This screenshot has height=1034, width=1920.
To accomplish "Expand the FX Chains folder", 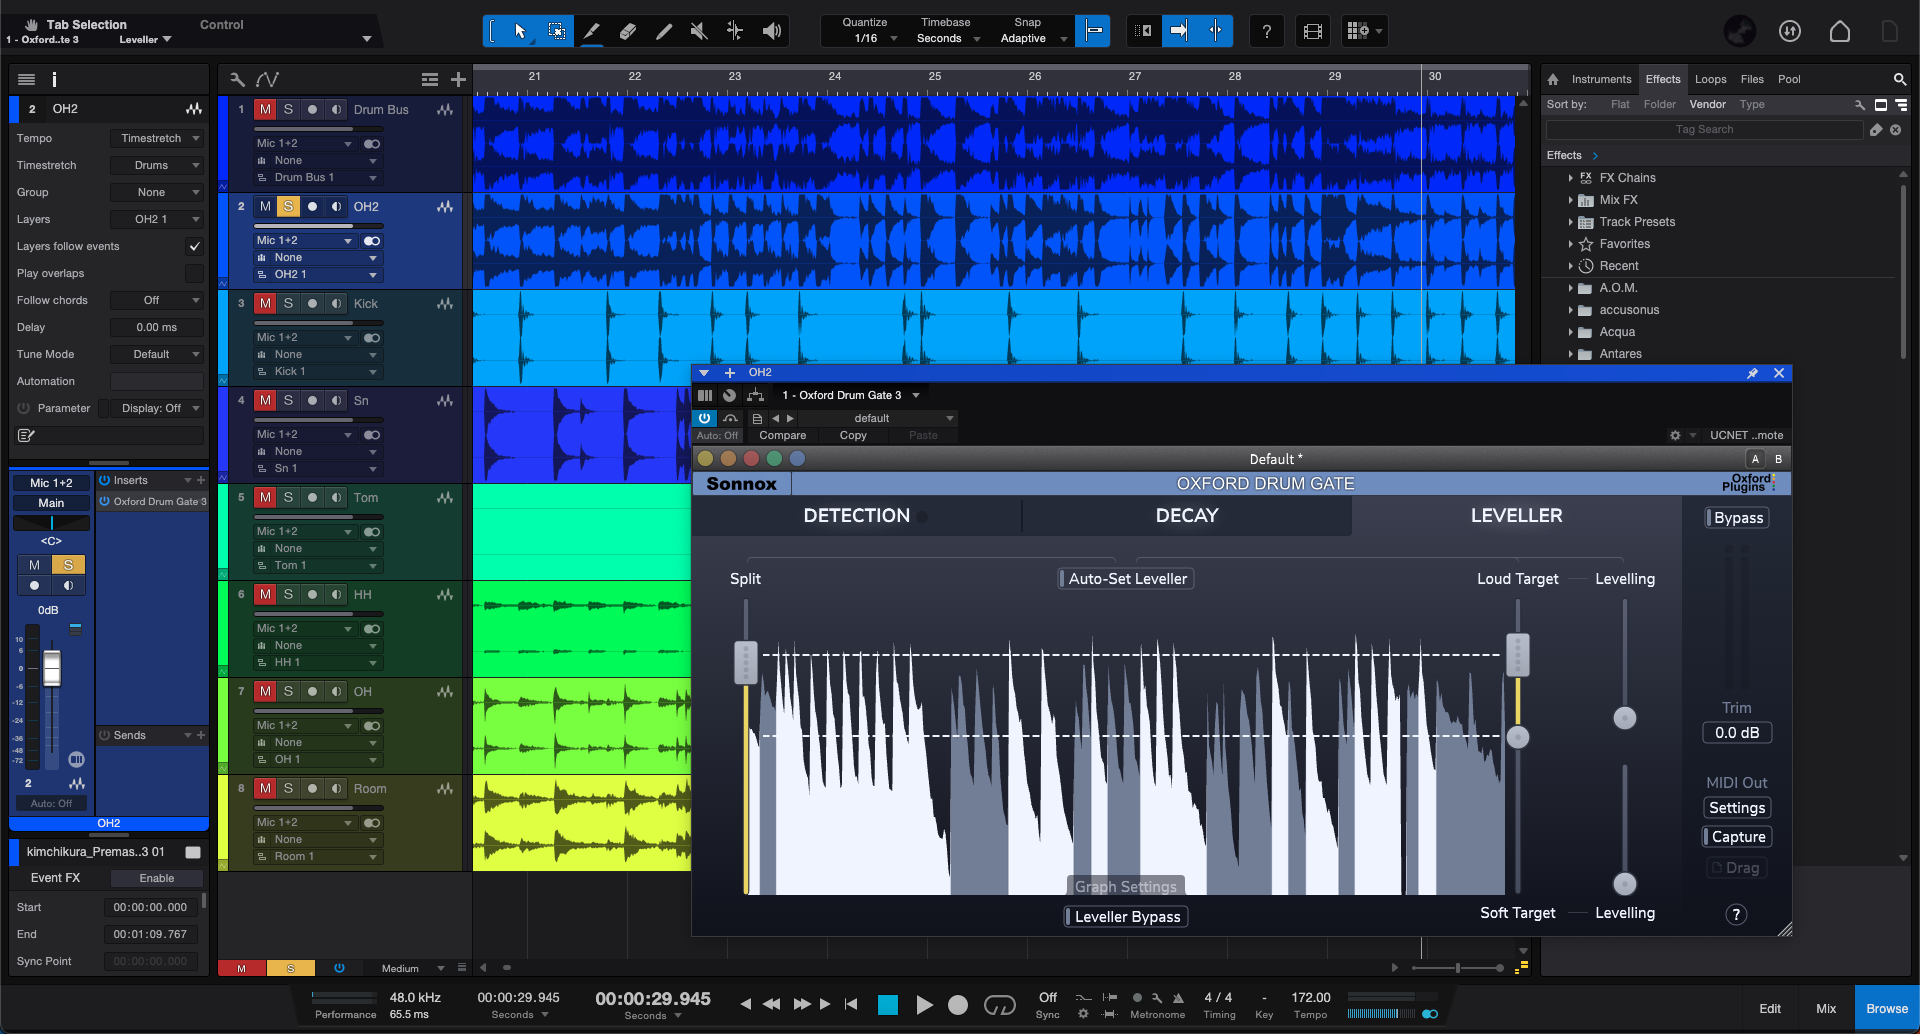I will coord(1571,178).
